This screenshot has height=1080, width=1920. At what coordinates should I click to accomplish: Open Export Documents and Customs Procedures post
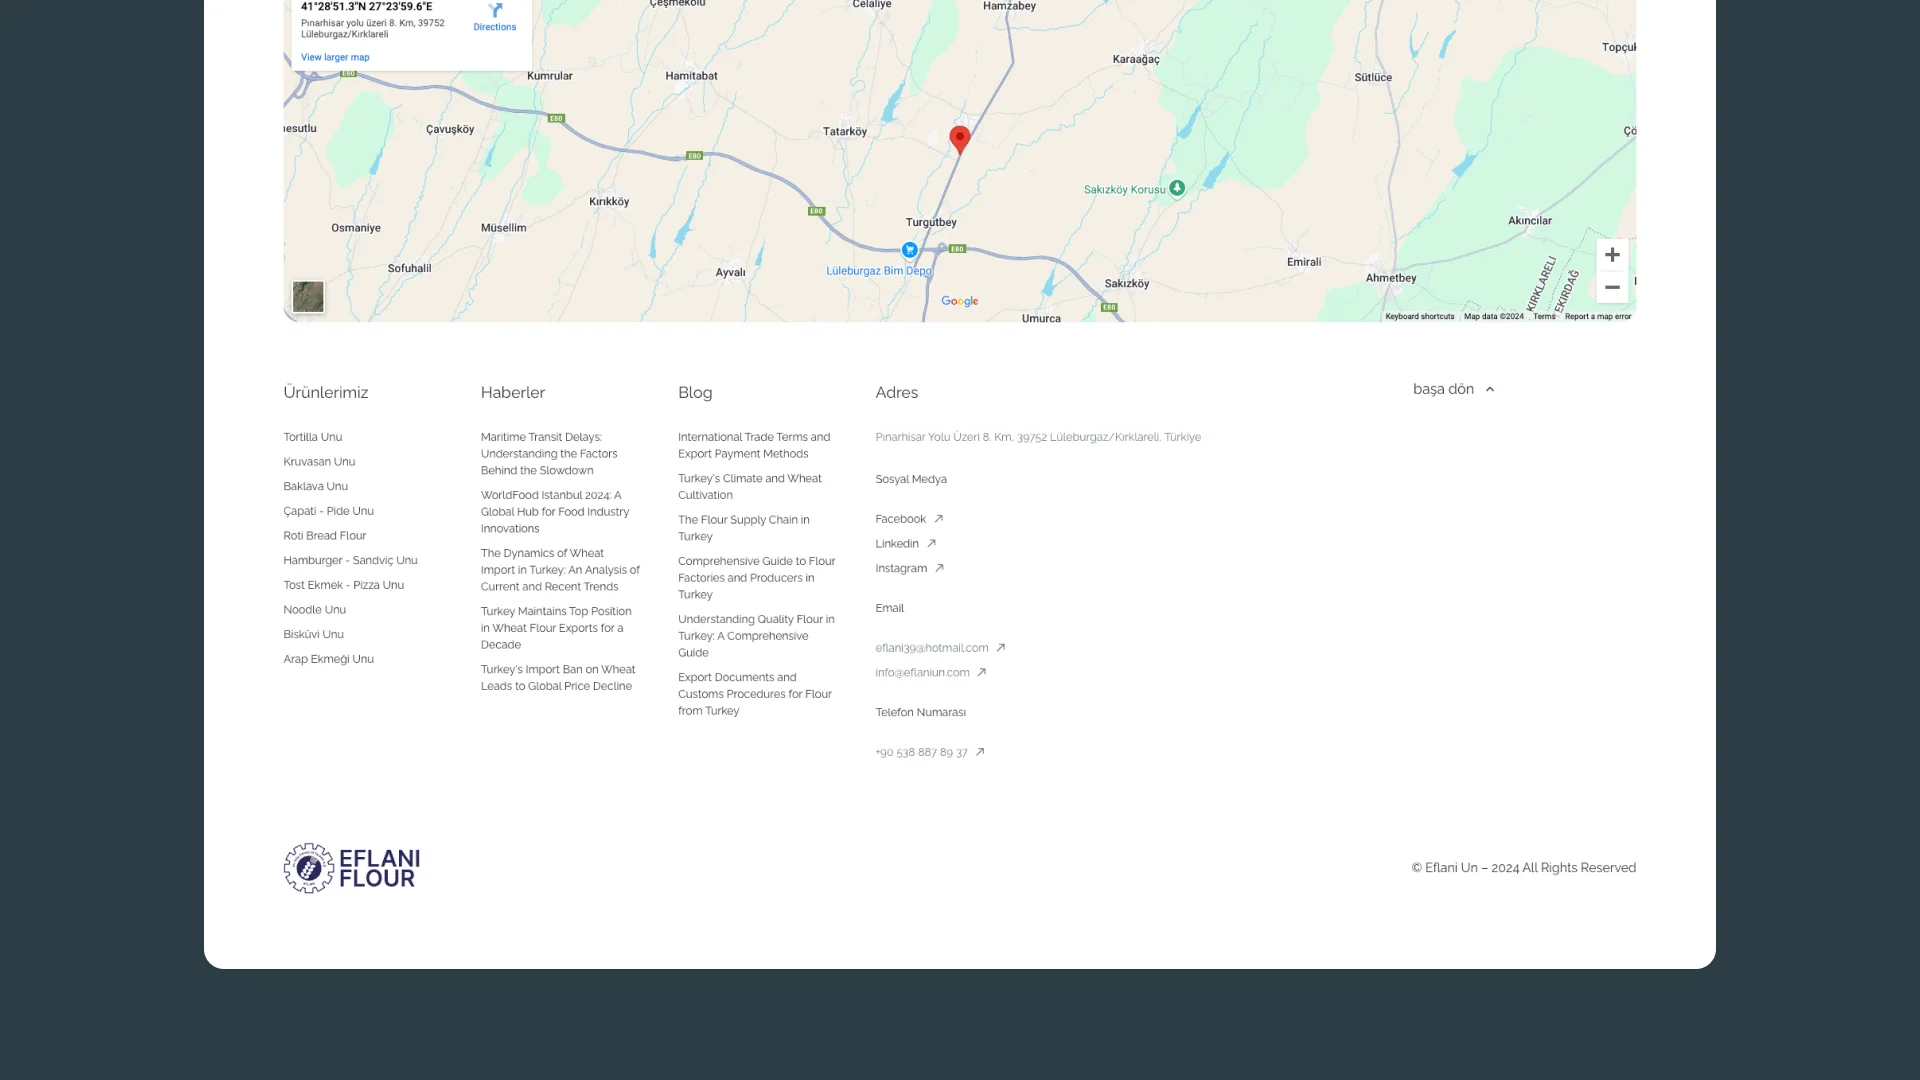[x=755, y=694]
